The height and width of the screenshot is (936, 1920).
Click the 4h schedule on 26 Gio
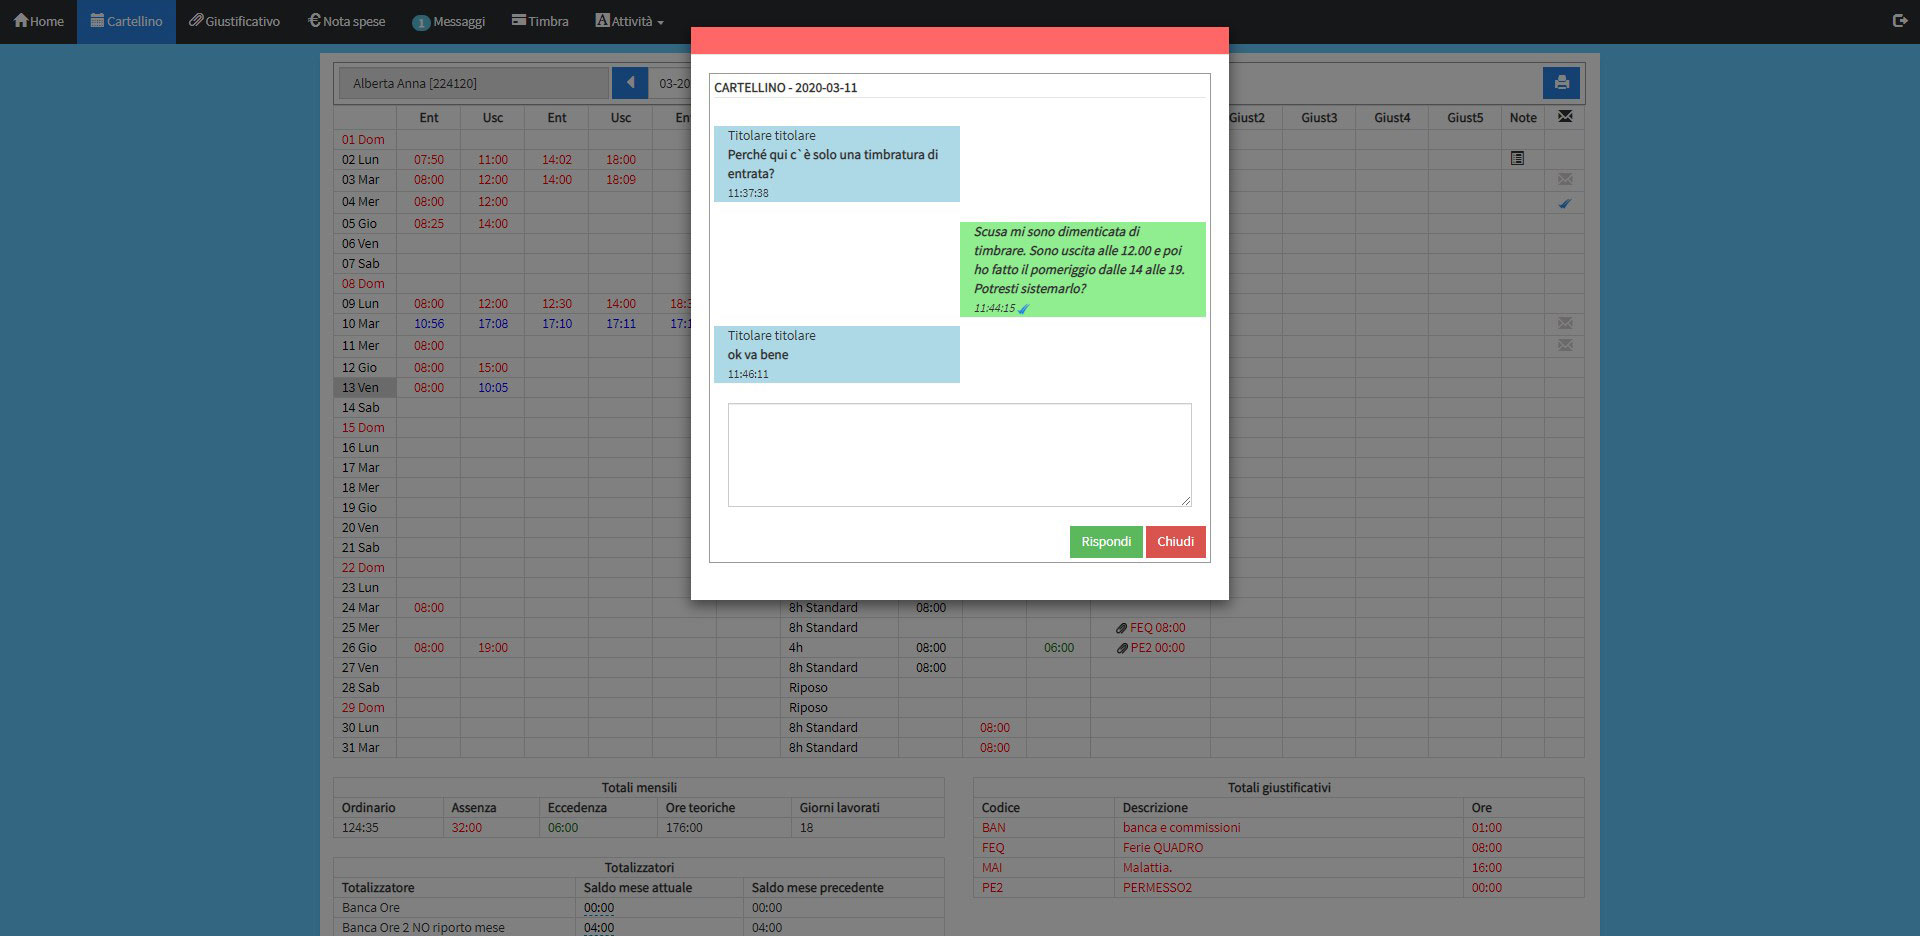pyautogui.click(x=796, y=647)
